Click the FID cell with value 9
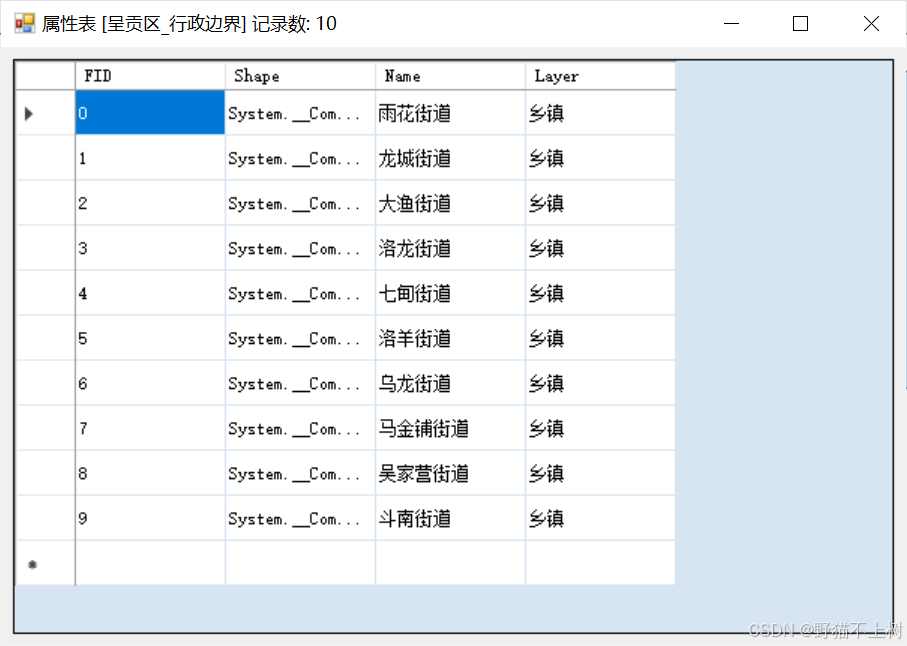Viewport: 907px width, 646px height. pyautogui.click(x=148, y=518)
